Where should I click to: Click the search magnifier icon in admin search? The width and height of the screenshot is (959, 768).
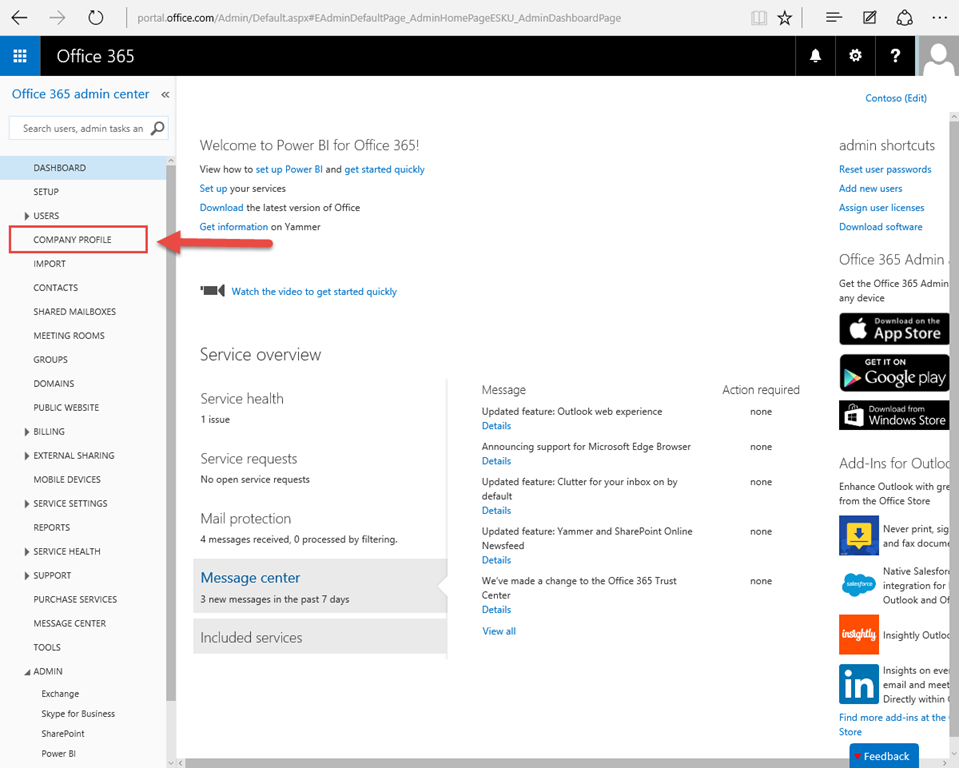pos(158,128)
